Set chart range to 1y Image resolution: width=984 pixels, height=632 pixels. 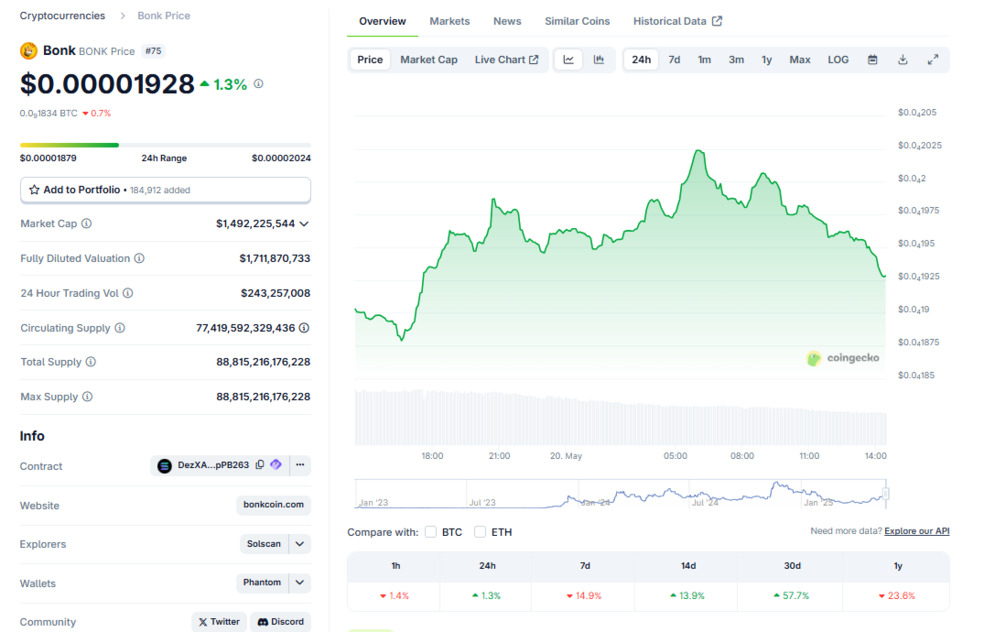766,60
